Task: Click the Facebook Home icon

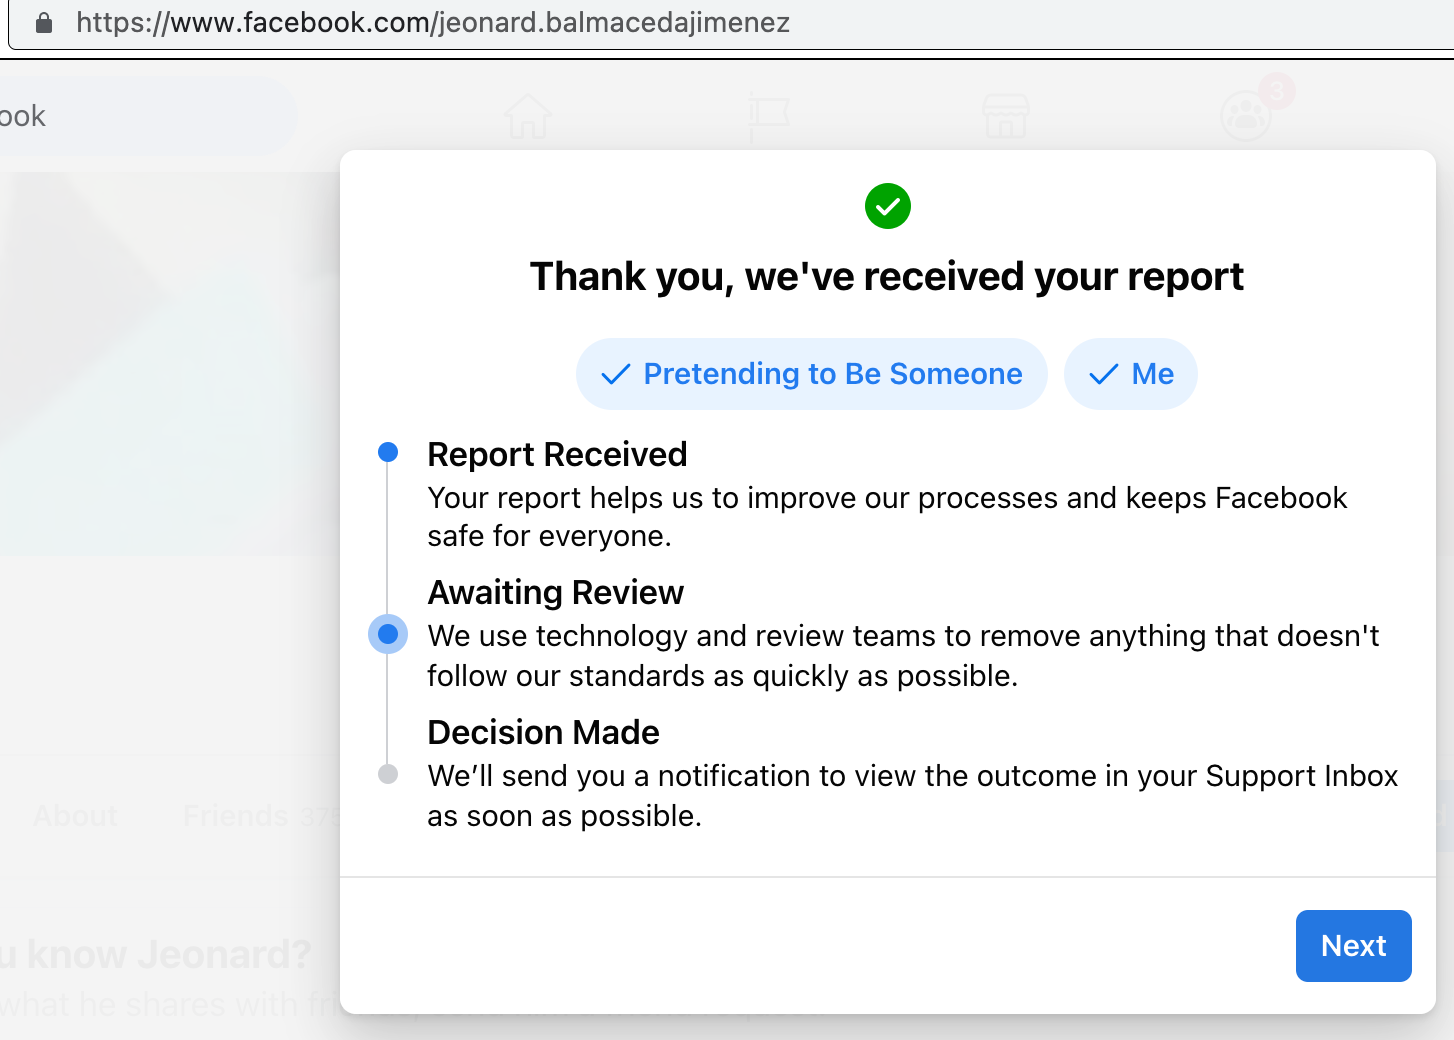Action: coord(528,117)
